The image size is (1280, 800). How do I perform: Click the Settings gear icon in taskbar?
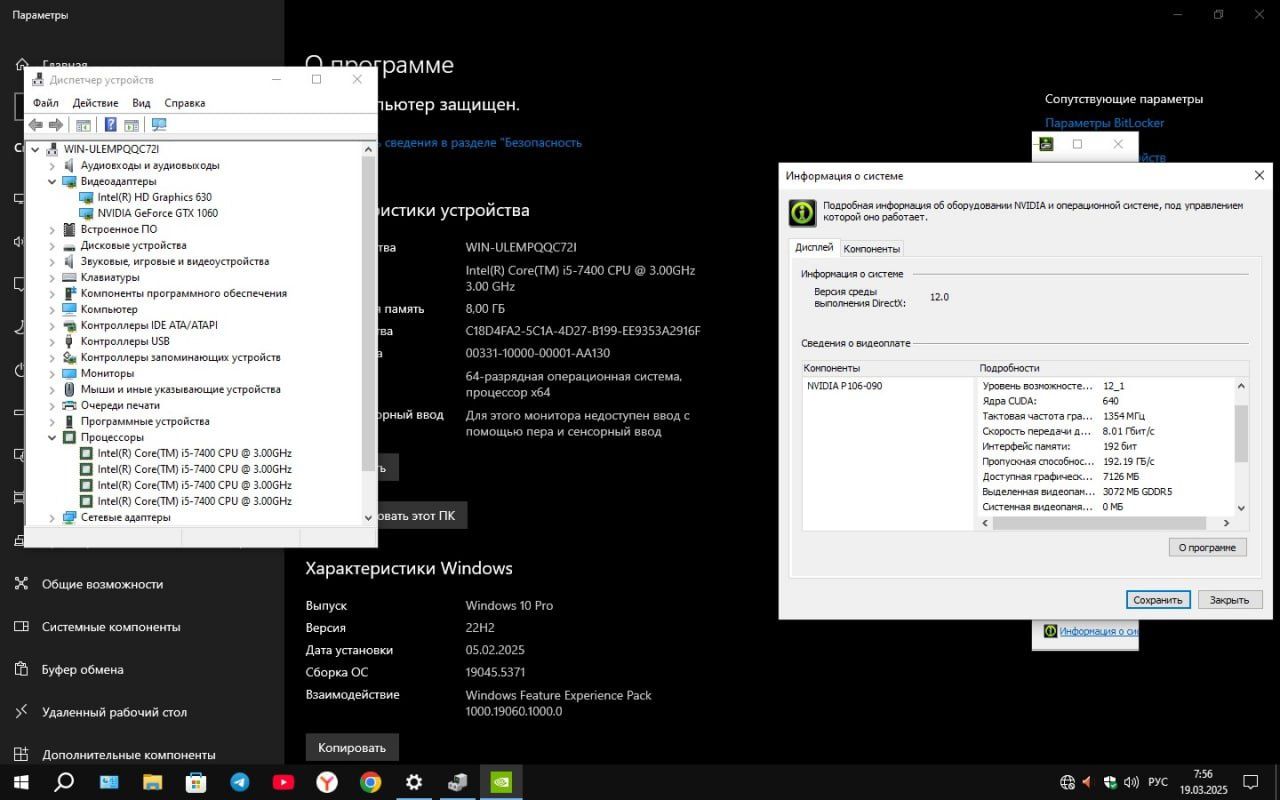pyautogui.click(x=414, y=782)
